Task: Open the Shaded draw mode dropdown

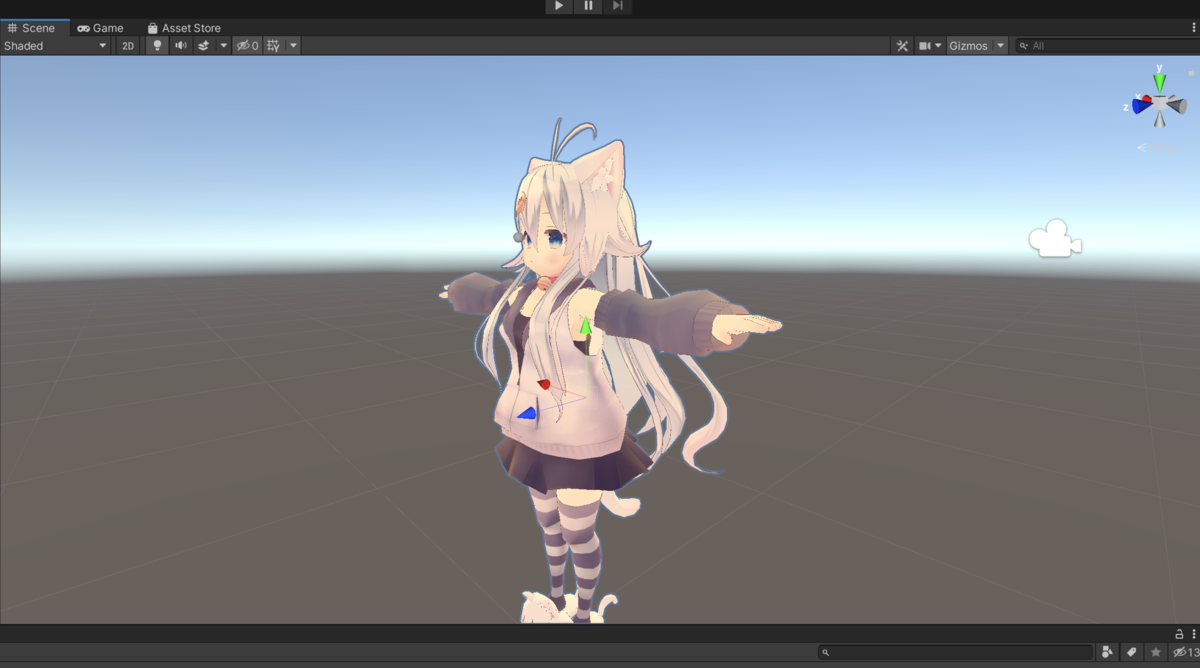Action: (x=50, y=45)
